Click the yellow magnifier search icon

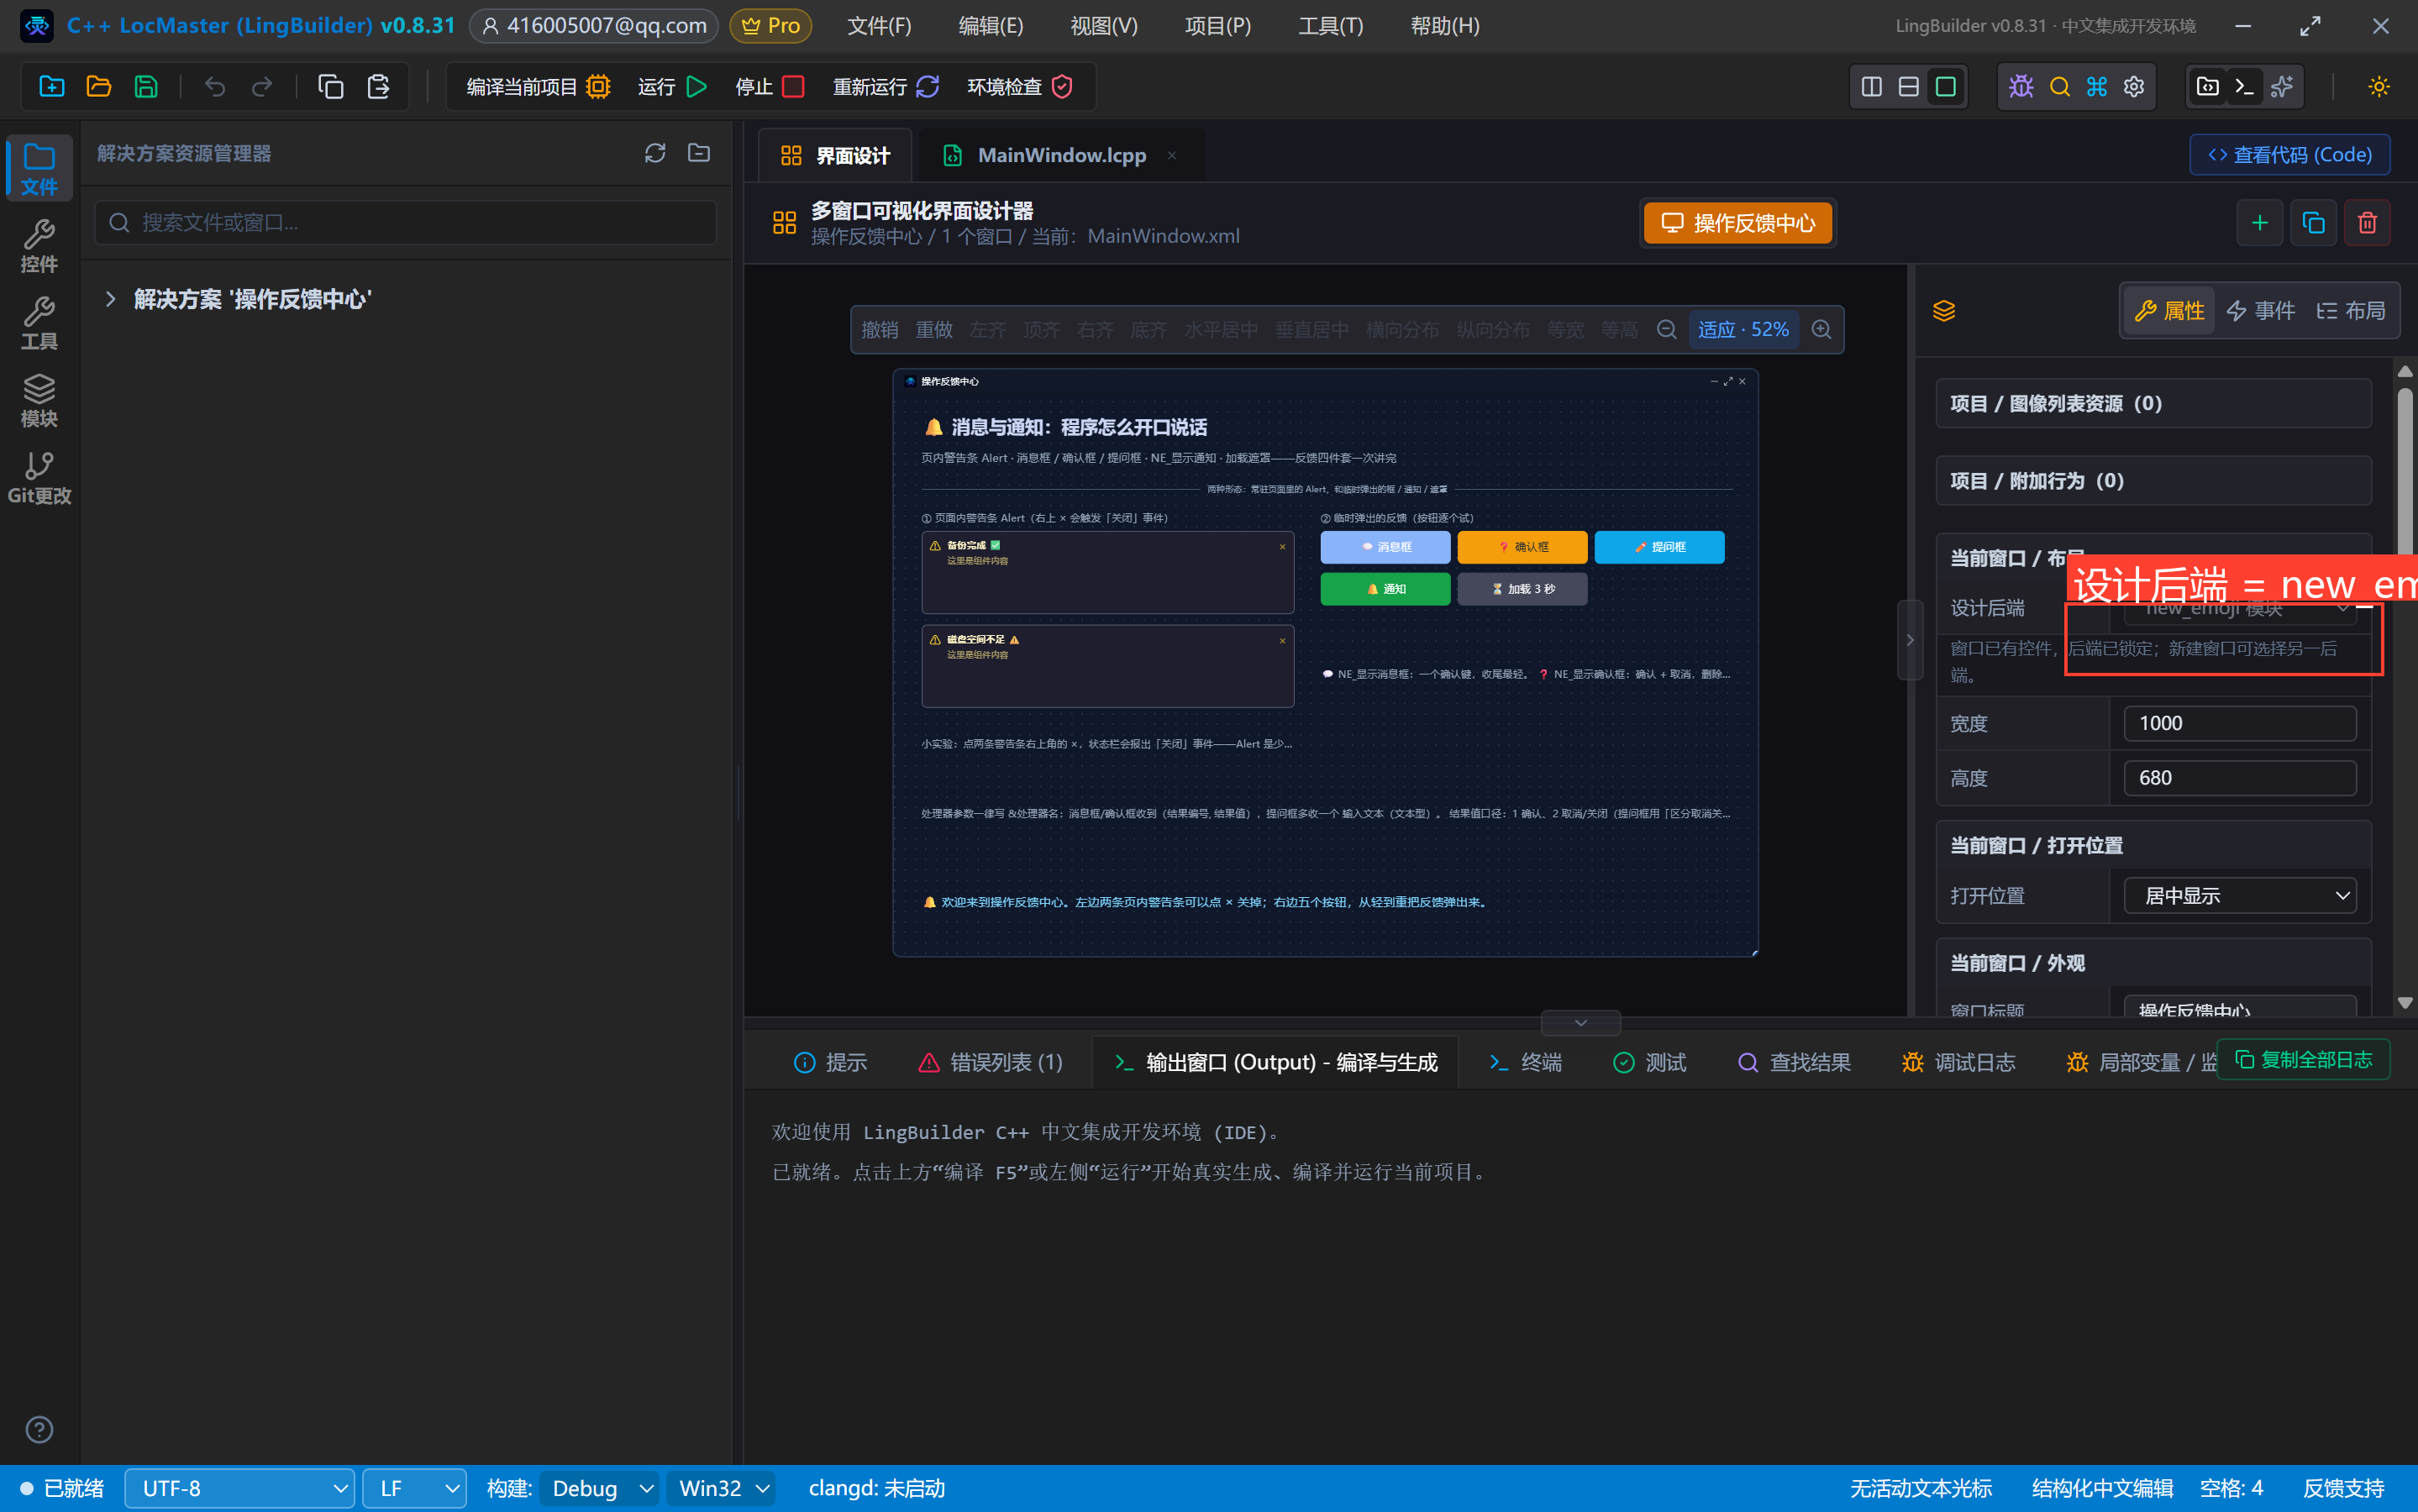(2059, 87)
